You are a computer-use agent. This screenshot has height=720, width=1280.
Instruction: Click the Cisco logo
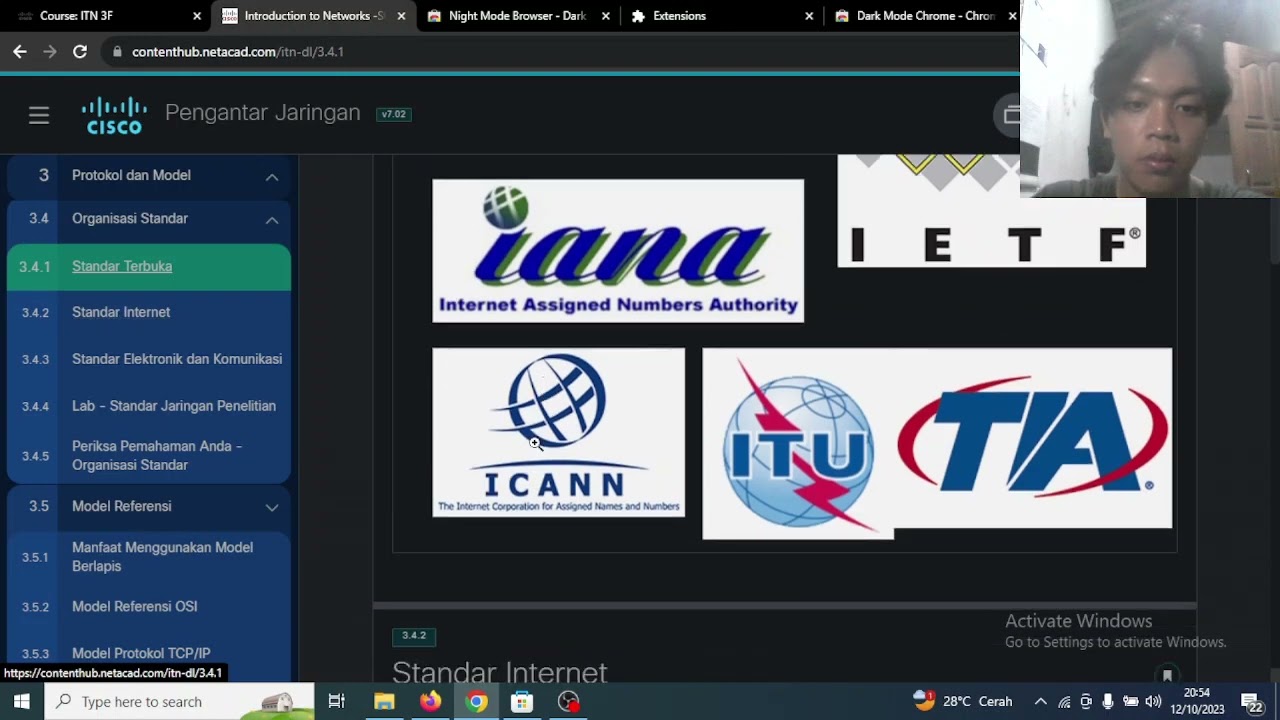(115, 115)
